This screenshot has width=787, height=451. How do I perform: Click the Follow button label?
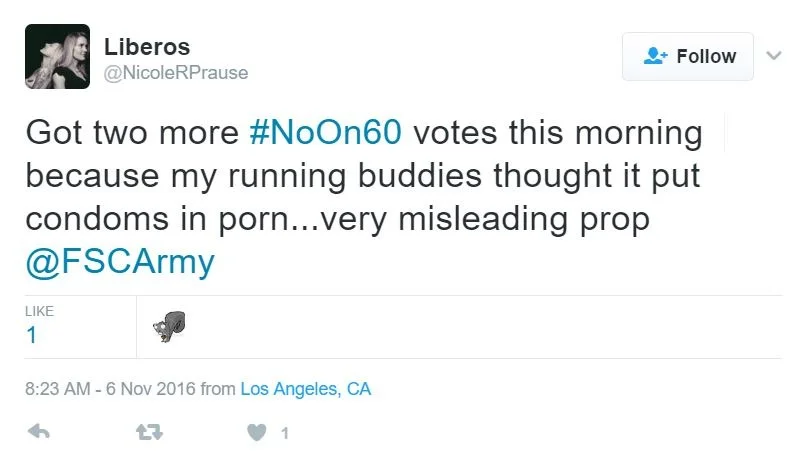pyautogui.click(x=706, y=56)
